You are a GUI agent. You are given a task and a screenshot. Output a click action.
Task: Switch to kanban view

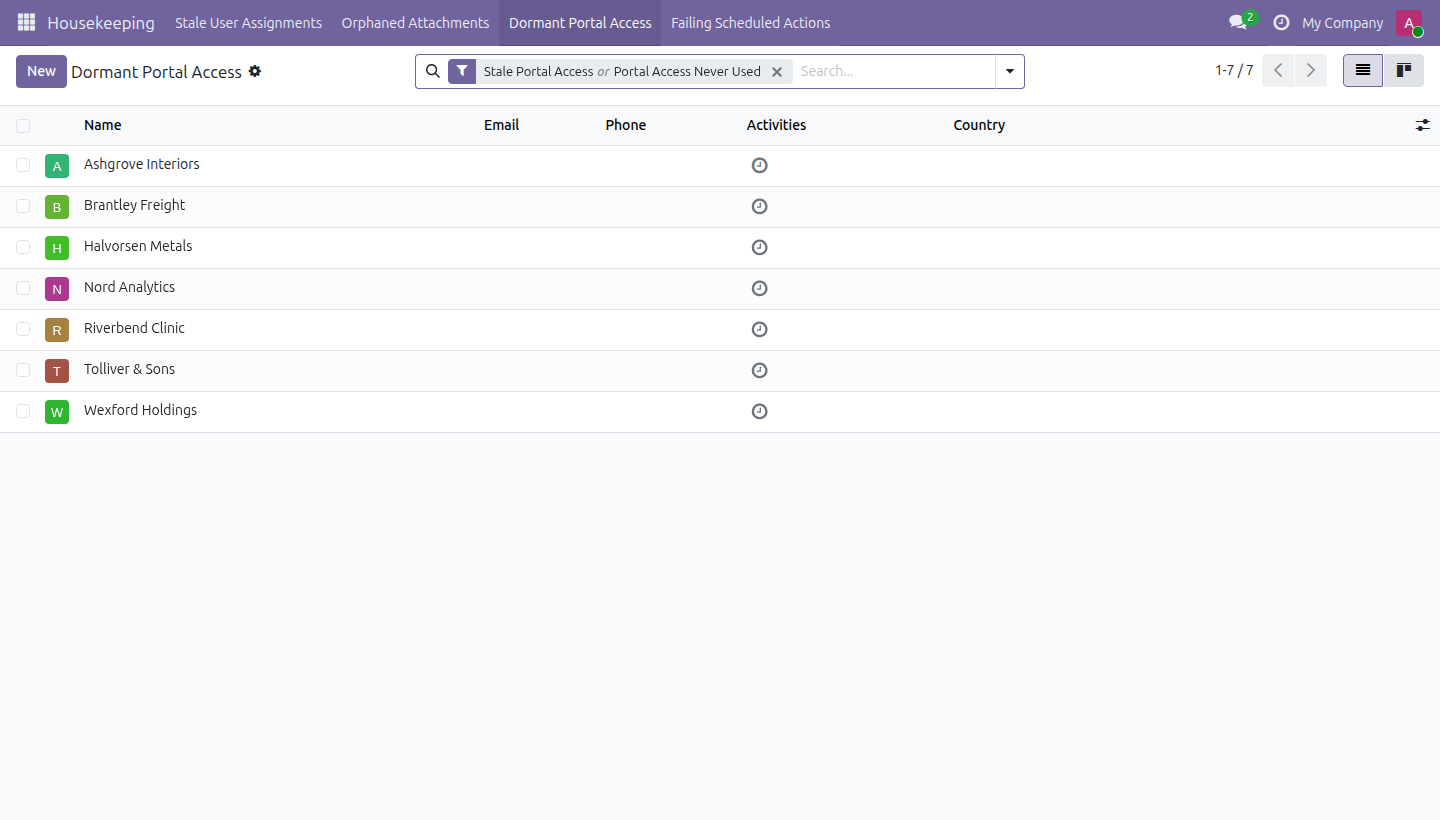point(1404,71)
